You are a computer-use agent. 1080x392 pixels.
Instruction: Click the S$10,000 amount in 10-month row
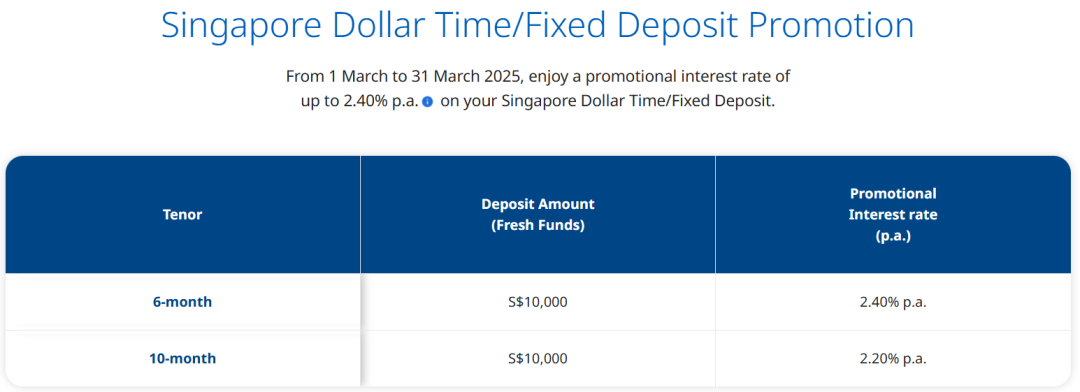click(x=538, y=358)
